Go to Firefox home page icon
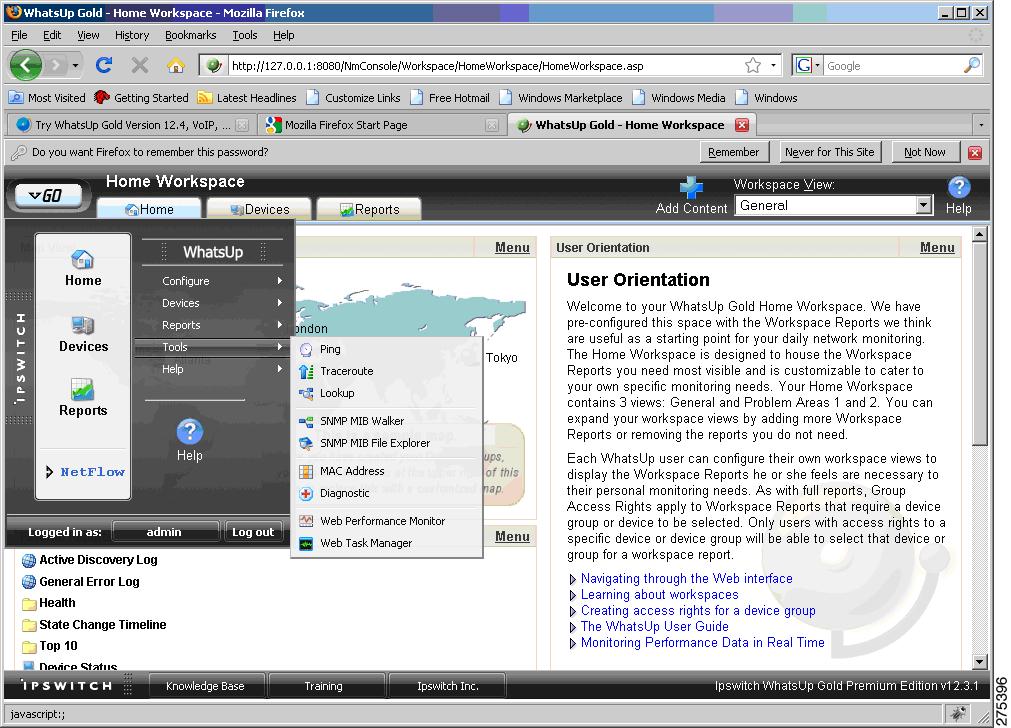 (x=175, y=65)
